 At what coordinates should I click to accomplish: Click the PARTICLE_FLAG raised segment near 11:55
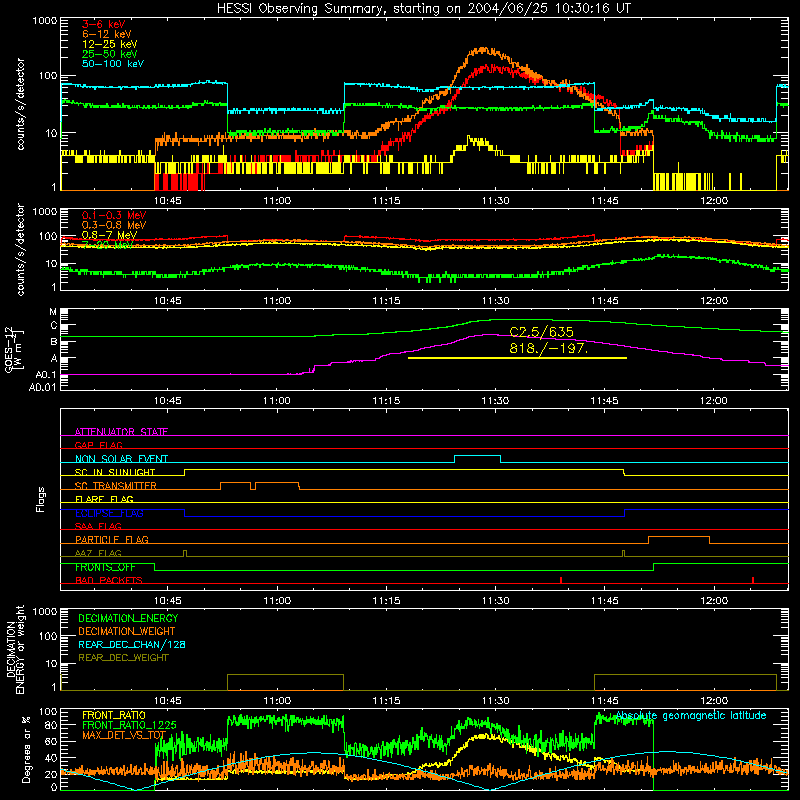coord(679,537)
